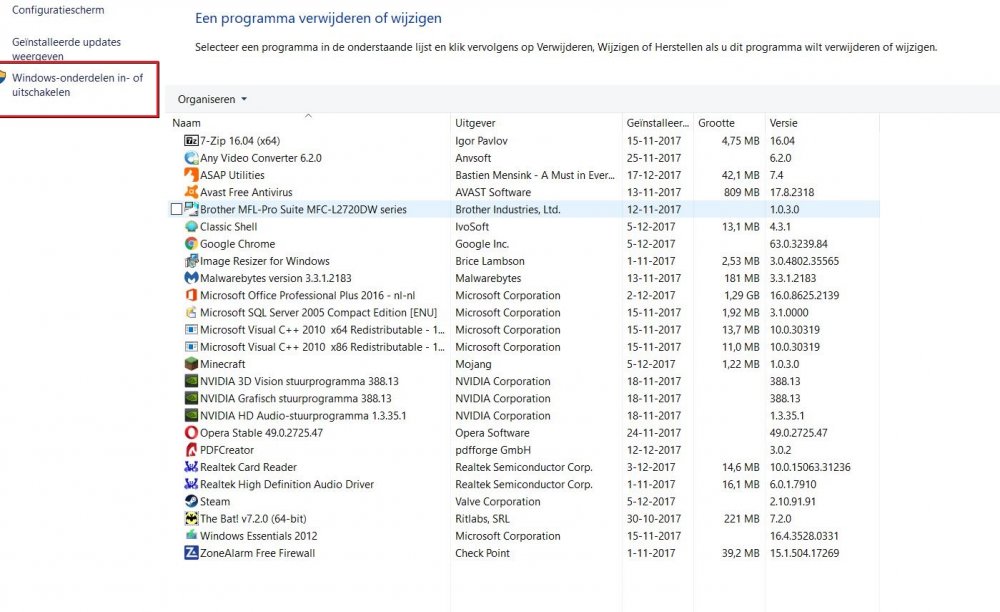
Task: Click the Minecraft block icon
Action: point(191,364)
